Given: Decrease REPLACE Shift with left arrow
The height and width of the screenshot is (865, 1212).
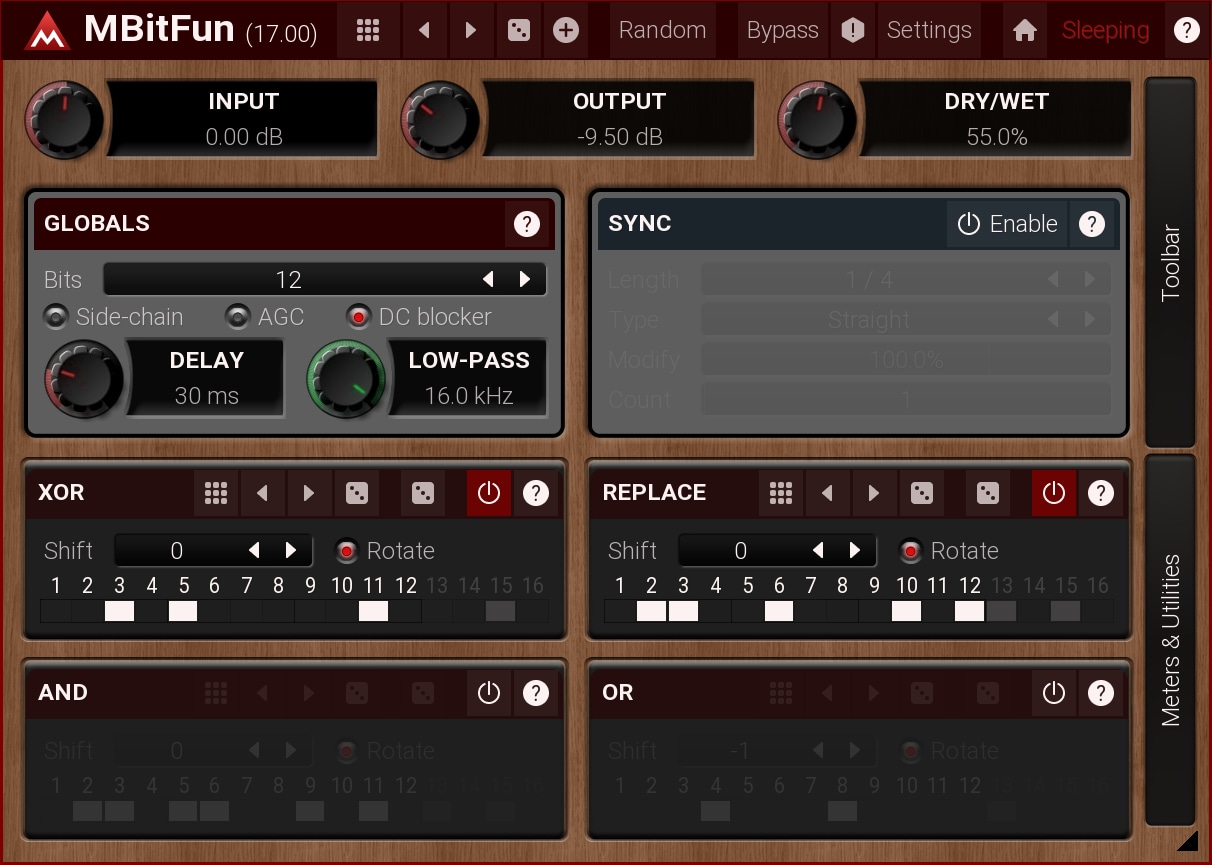Looking at the screenshot, I should [818, 550].
